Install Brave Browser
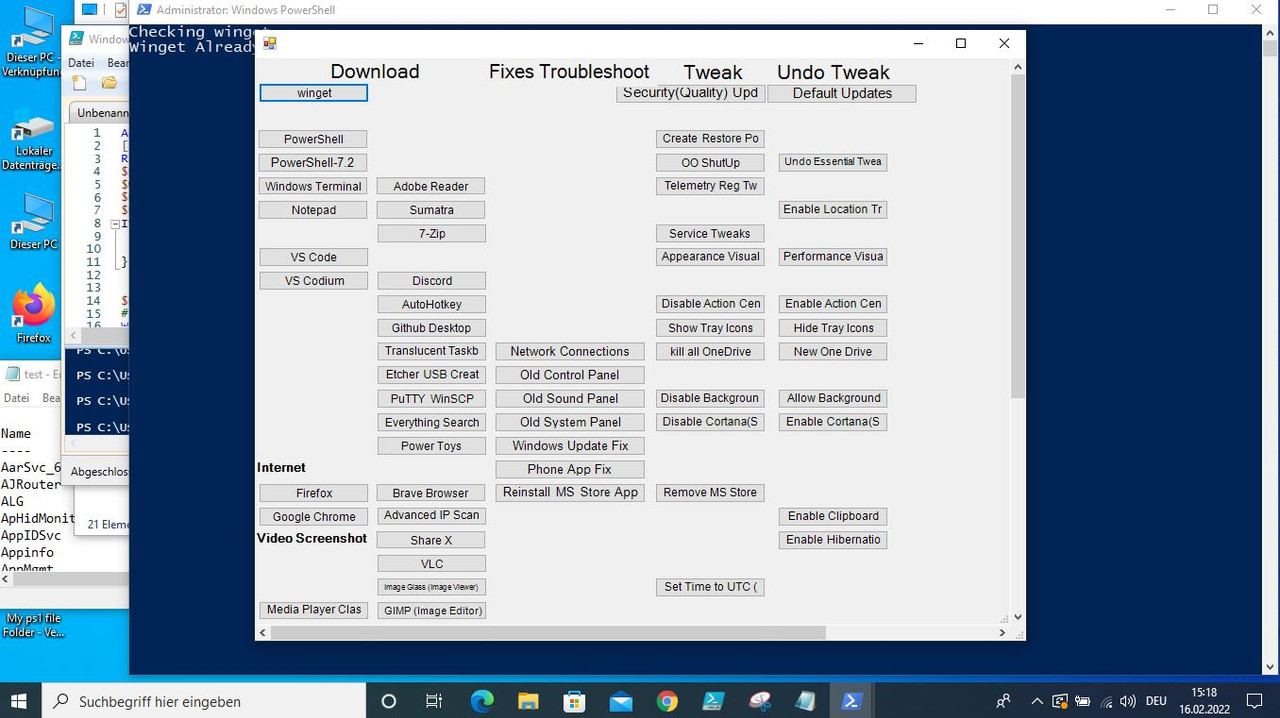 (431, 493)
